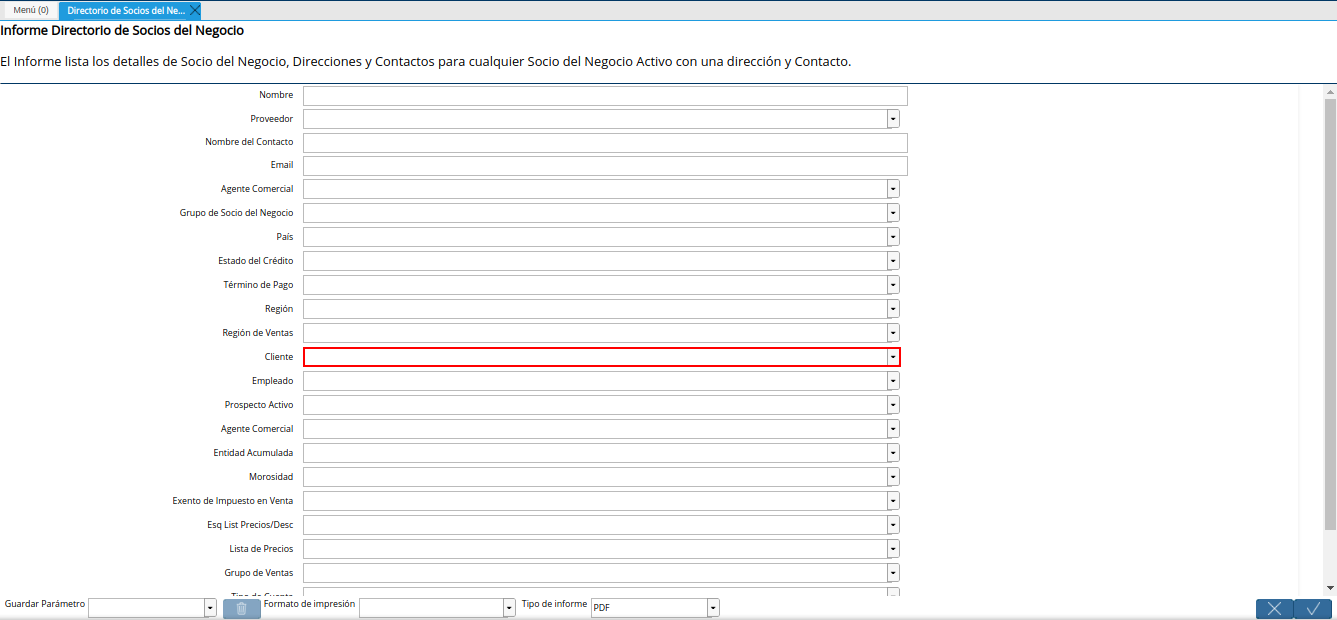Screen dimensions: 1337x620
Task: Click the Informe Directorio de Socios heading
Action: pyautogui.click(x=122, y=31)
